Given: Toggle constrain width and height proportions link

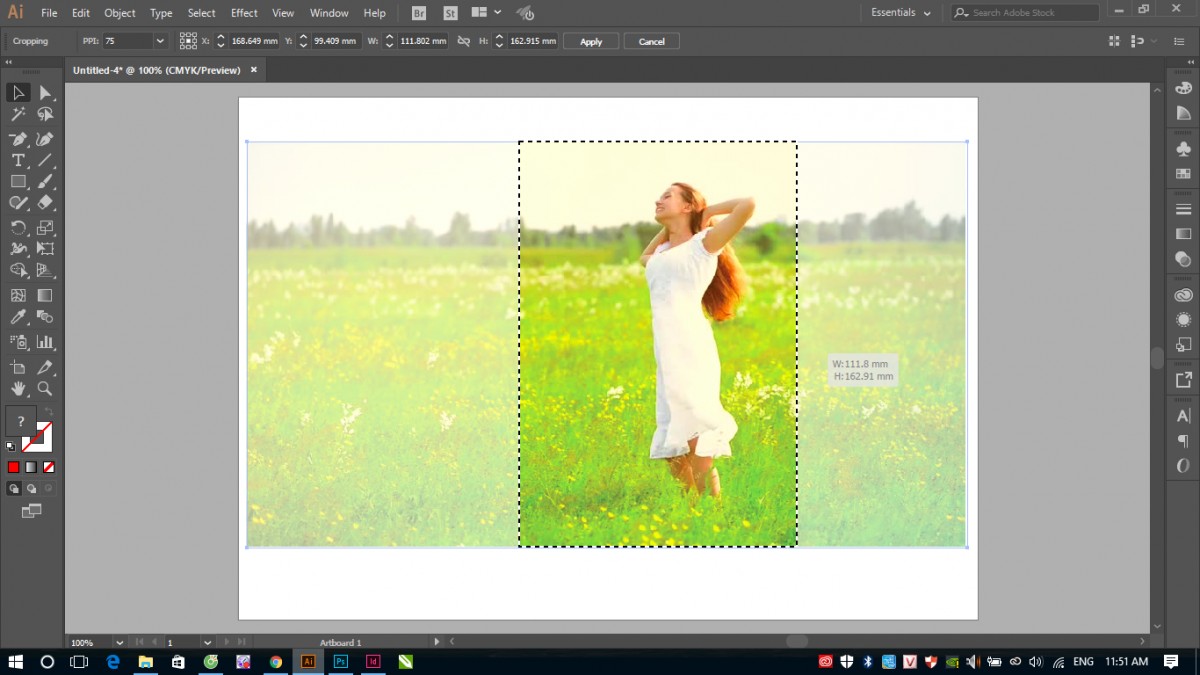Looking at the screenshot, I should (x=463, y=41).
